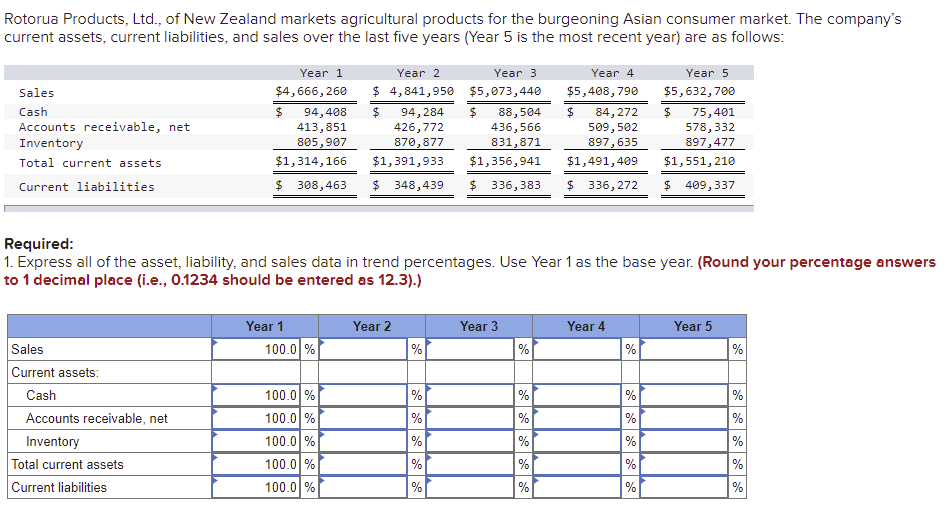Select the Cash Year 5 input field
The height and width of the screenshot is (506, 951).
(x=684, y=395)
